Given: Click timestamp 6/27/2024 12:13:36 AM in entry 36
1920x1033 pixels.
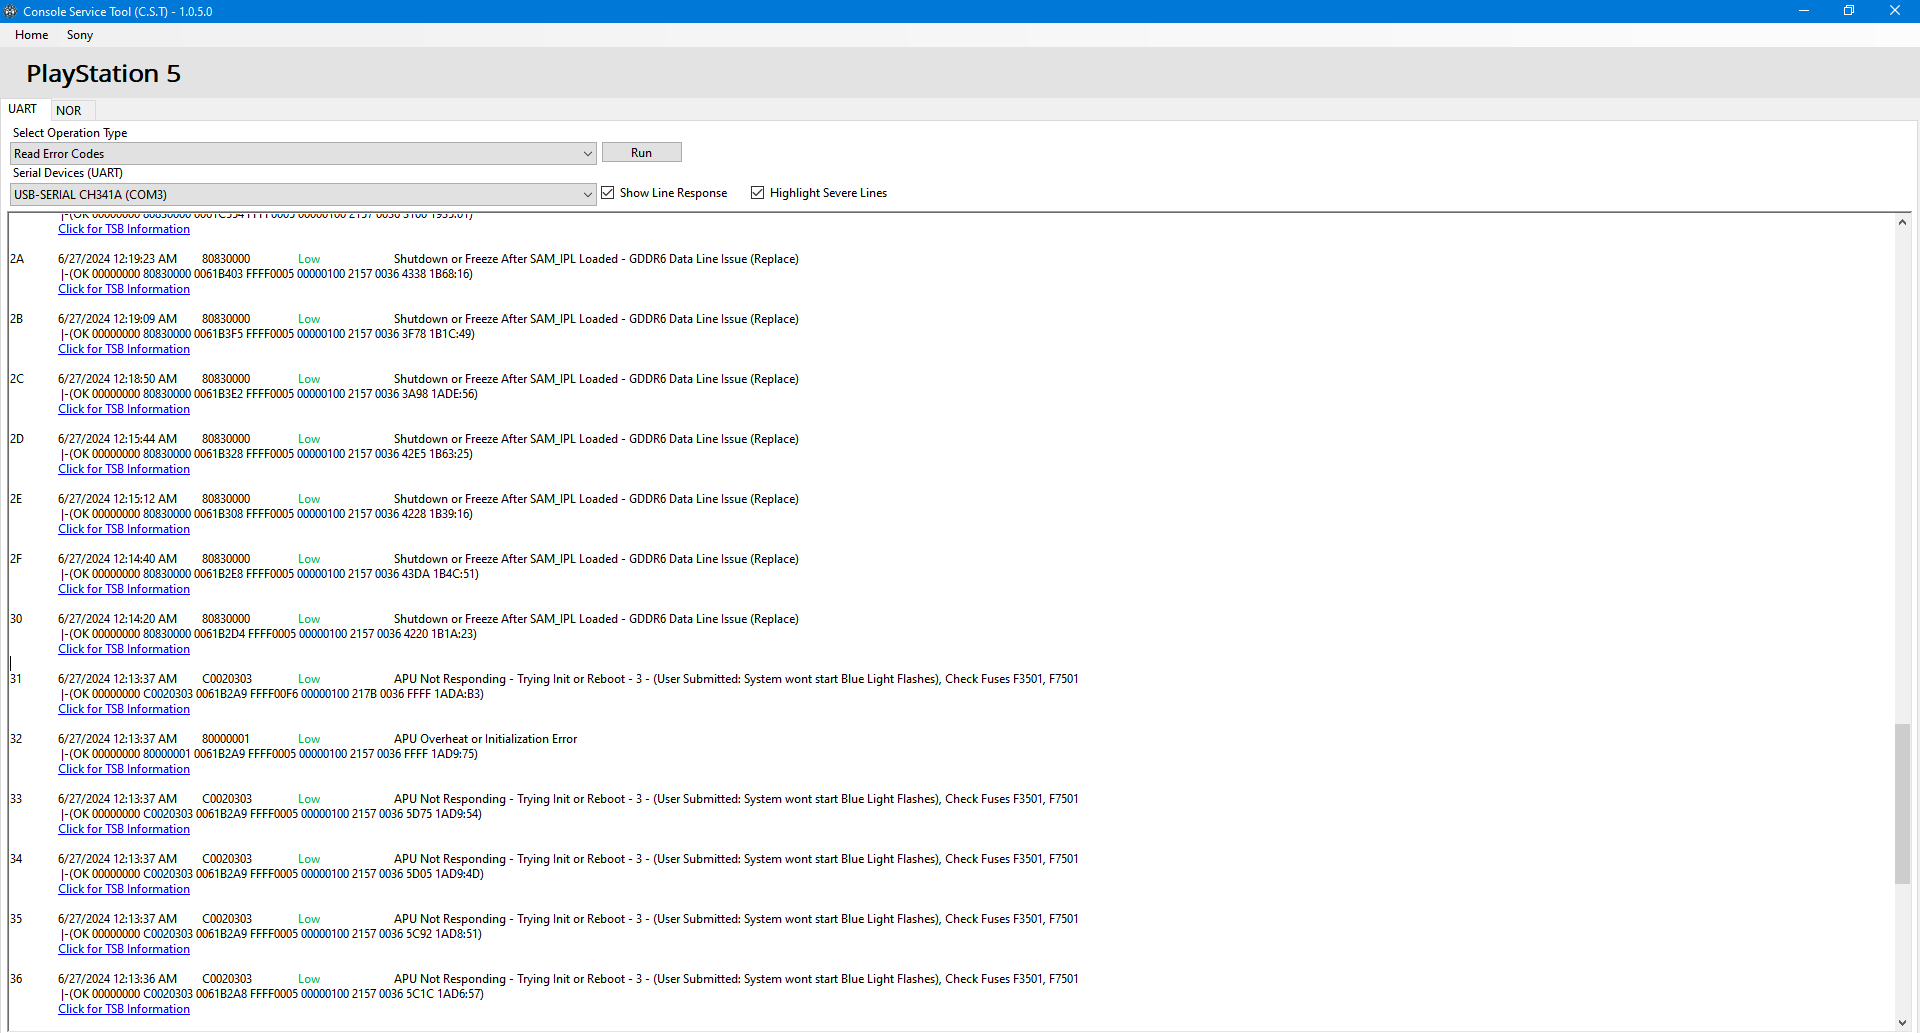Looking at the screenshot, I should tap(117, 979).
